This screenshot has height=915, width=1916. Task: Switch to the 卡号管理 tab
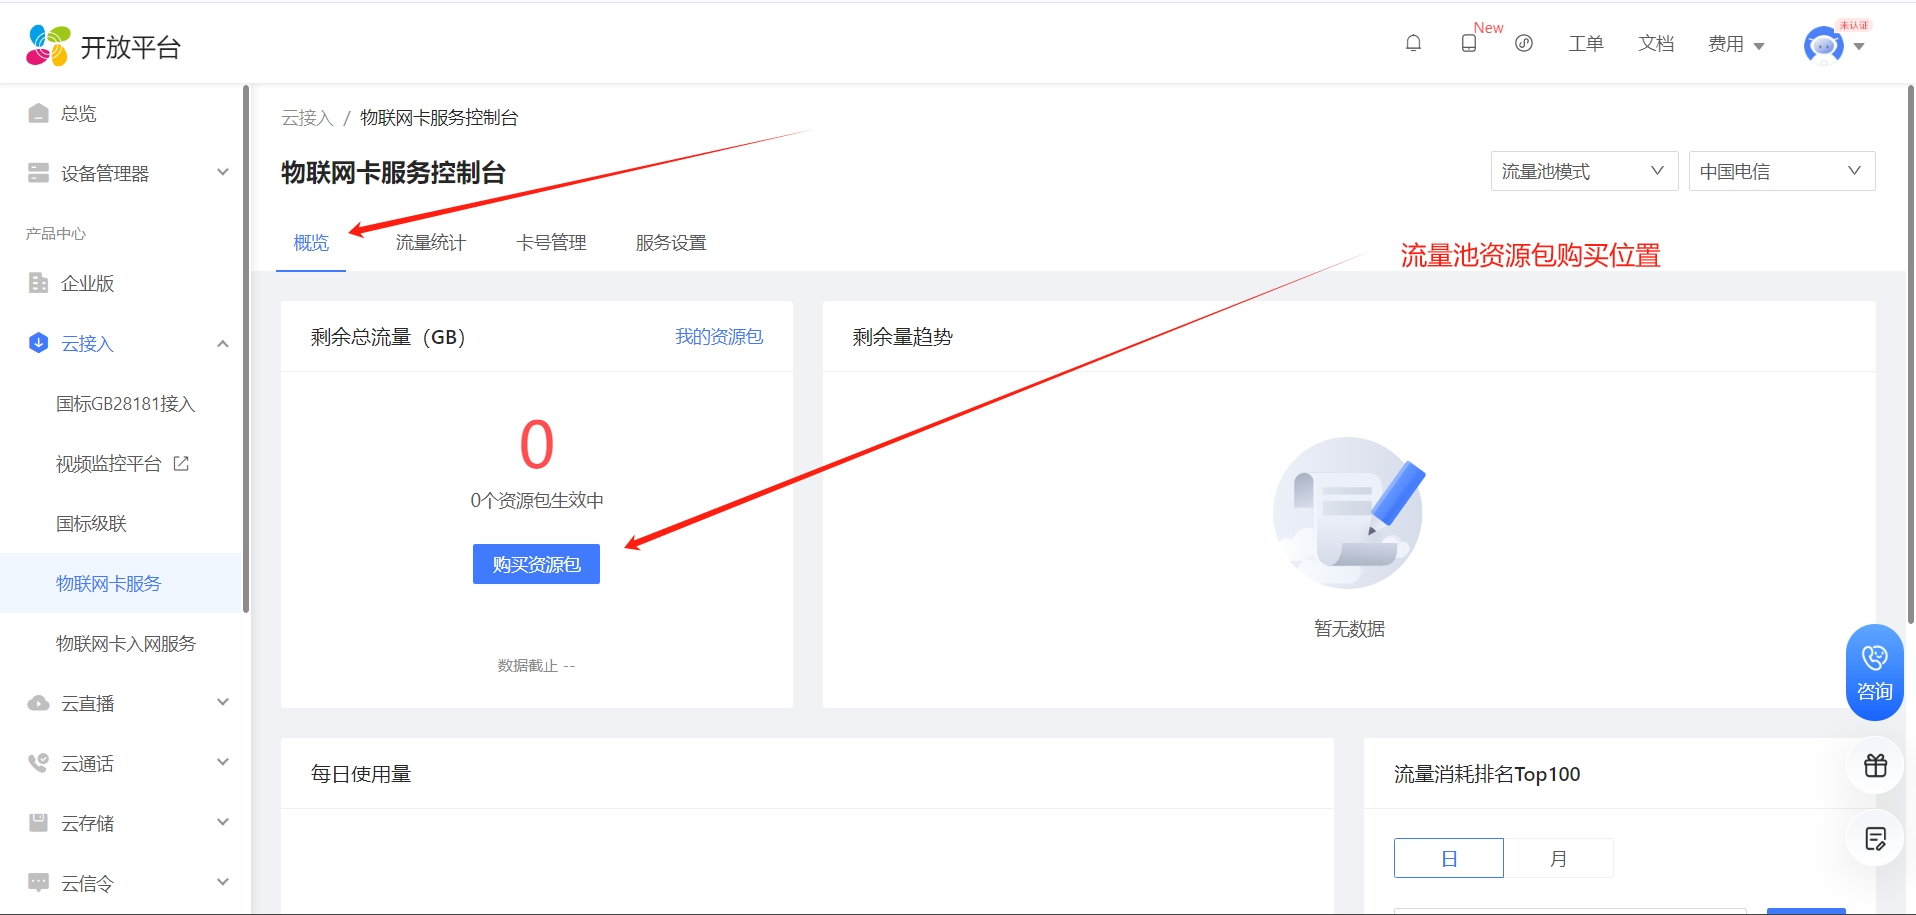[x=551, y=242]
